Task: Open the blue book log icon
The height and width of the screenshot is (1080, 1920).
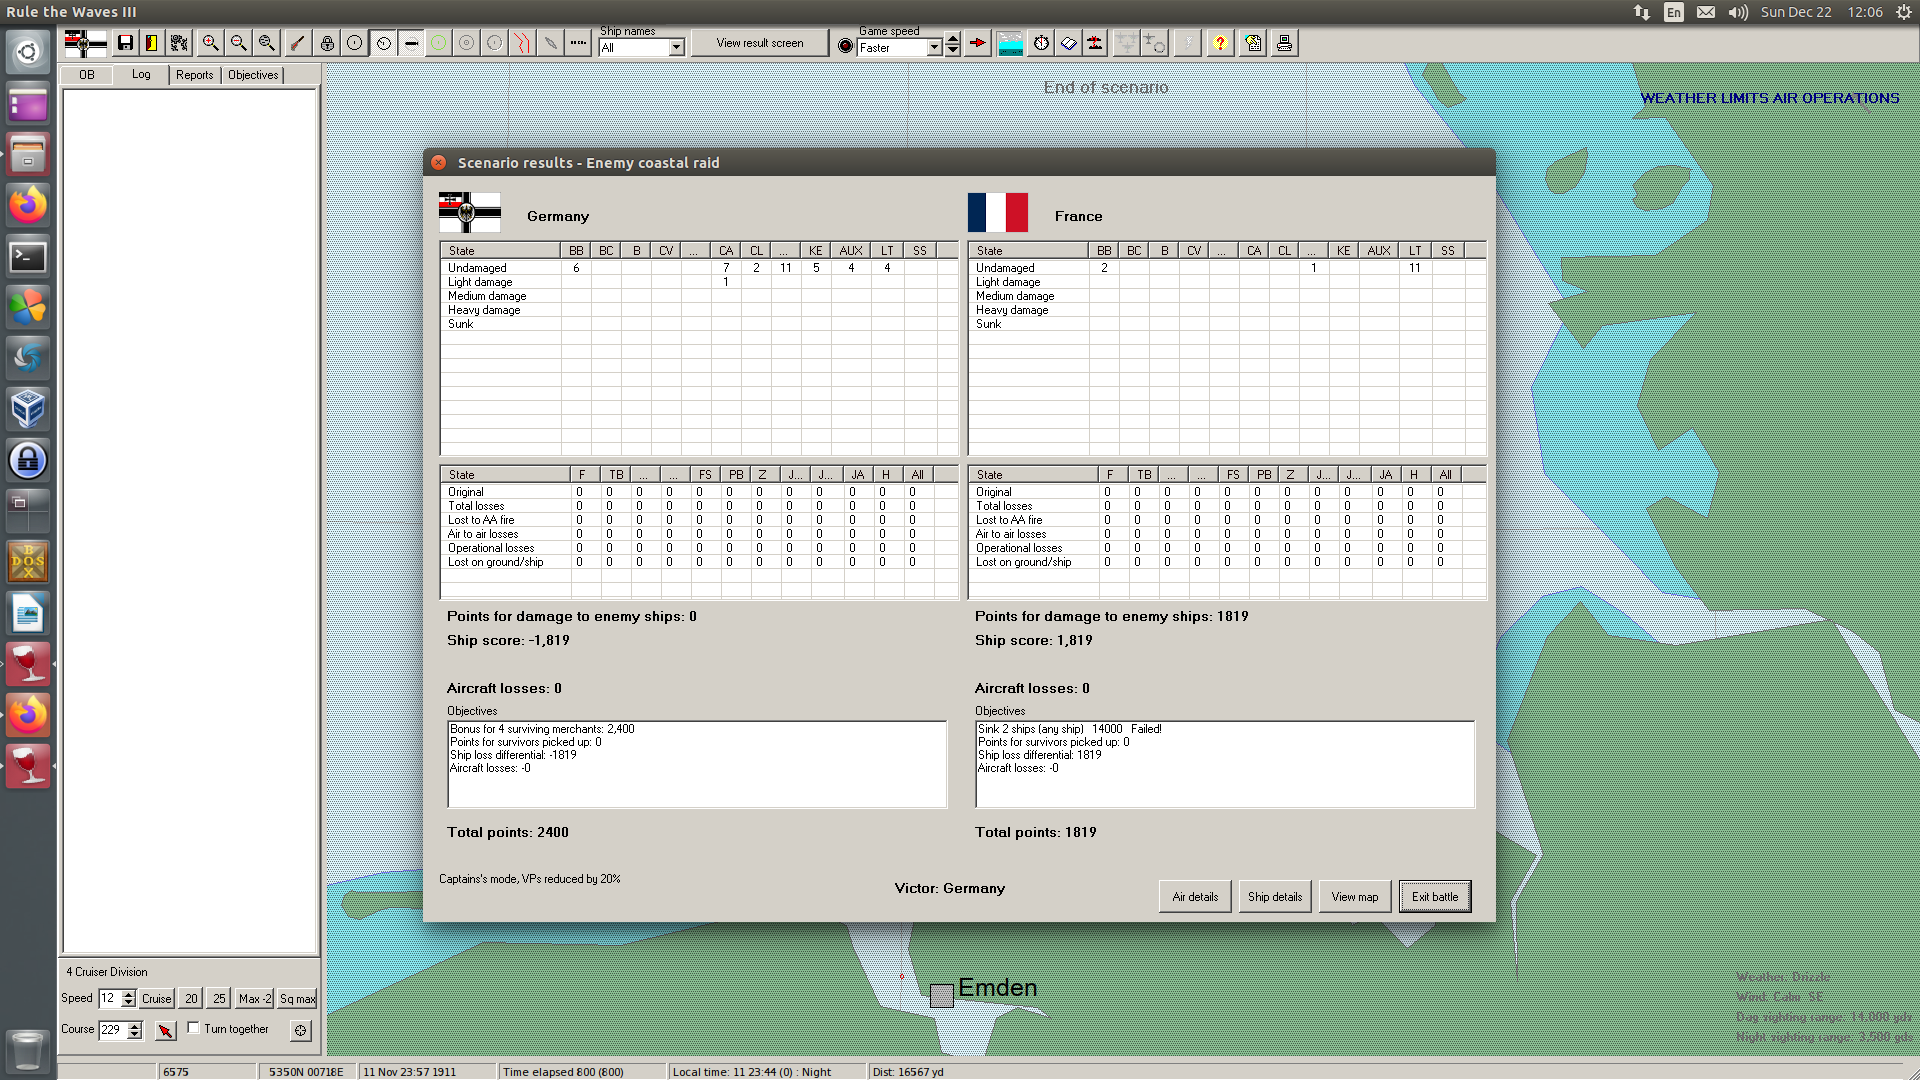Action: [x=1068, y=43]
